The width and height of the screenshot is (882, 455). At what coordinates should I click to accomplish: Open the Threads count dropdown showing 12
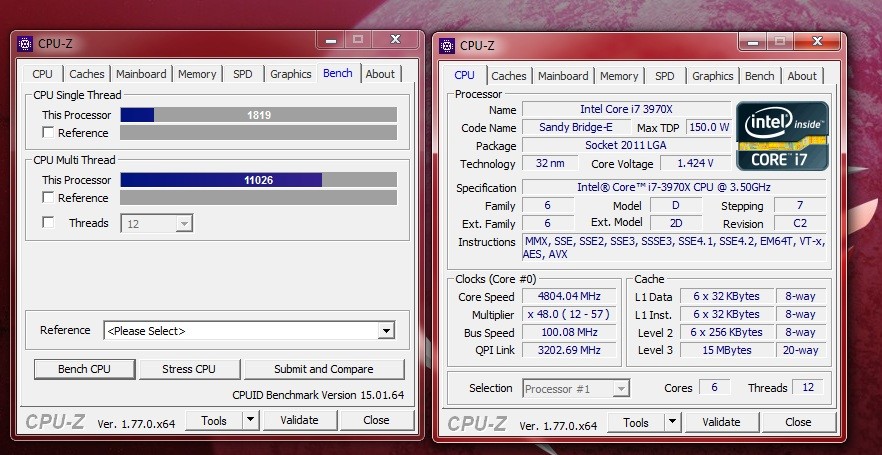point(157,223)
